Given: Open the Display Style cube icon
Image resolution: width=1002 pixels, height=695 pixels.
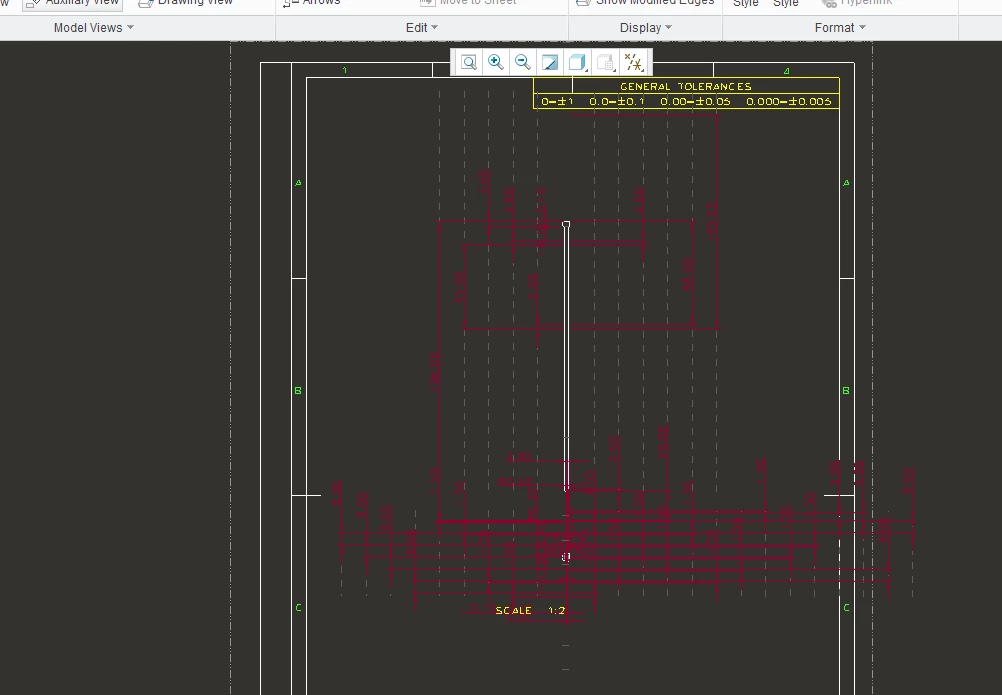Looking at the screenshot, I should coord(577,62).
